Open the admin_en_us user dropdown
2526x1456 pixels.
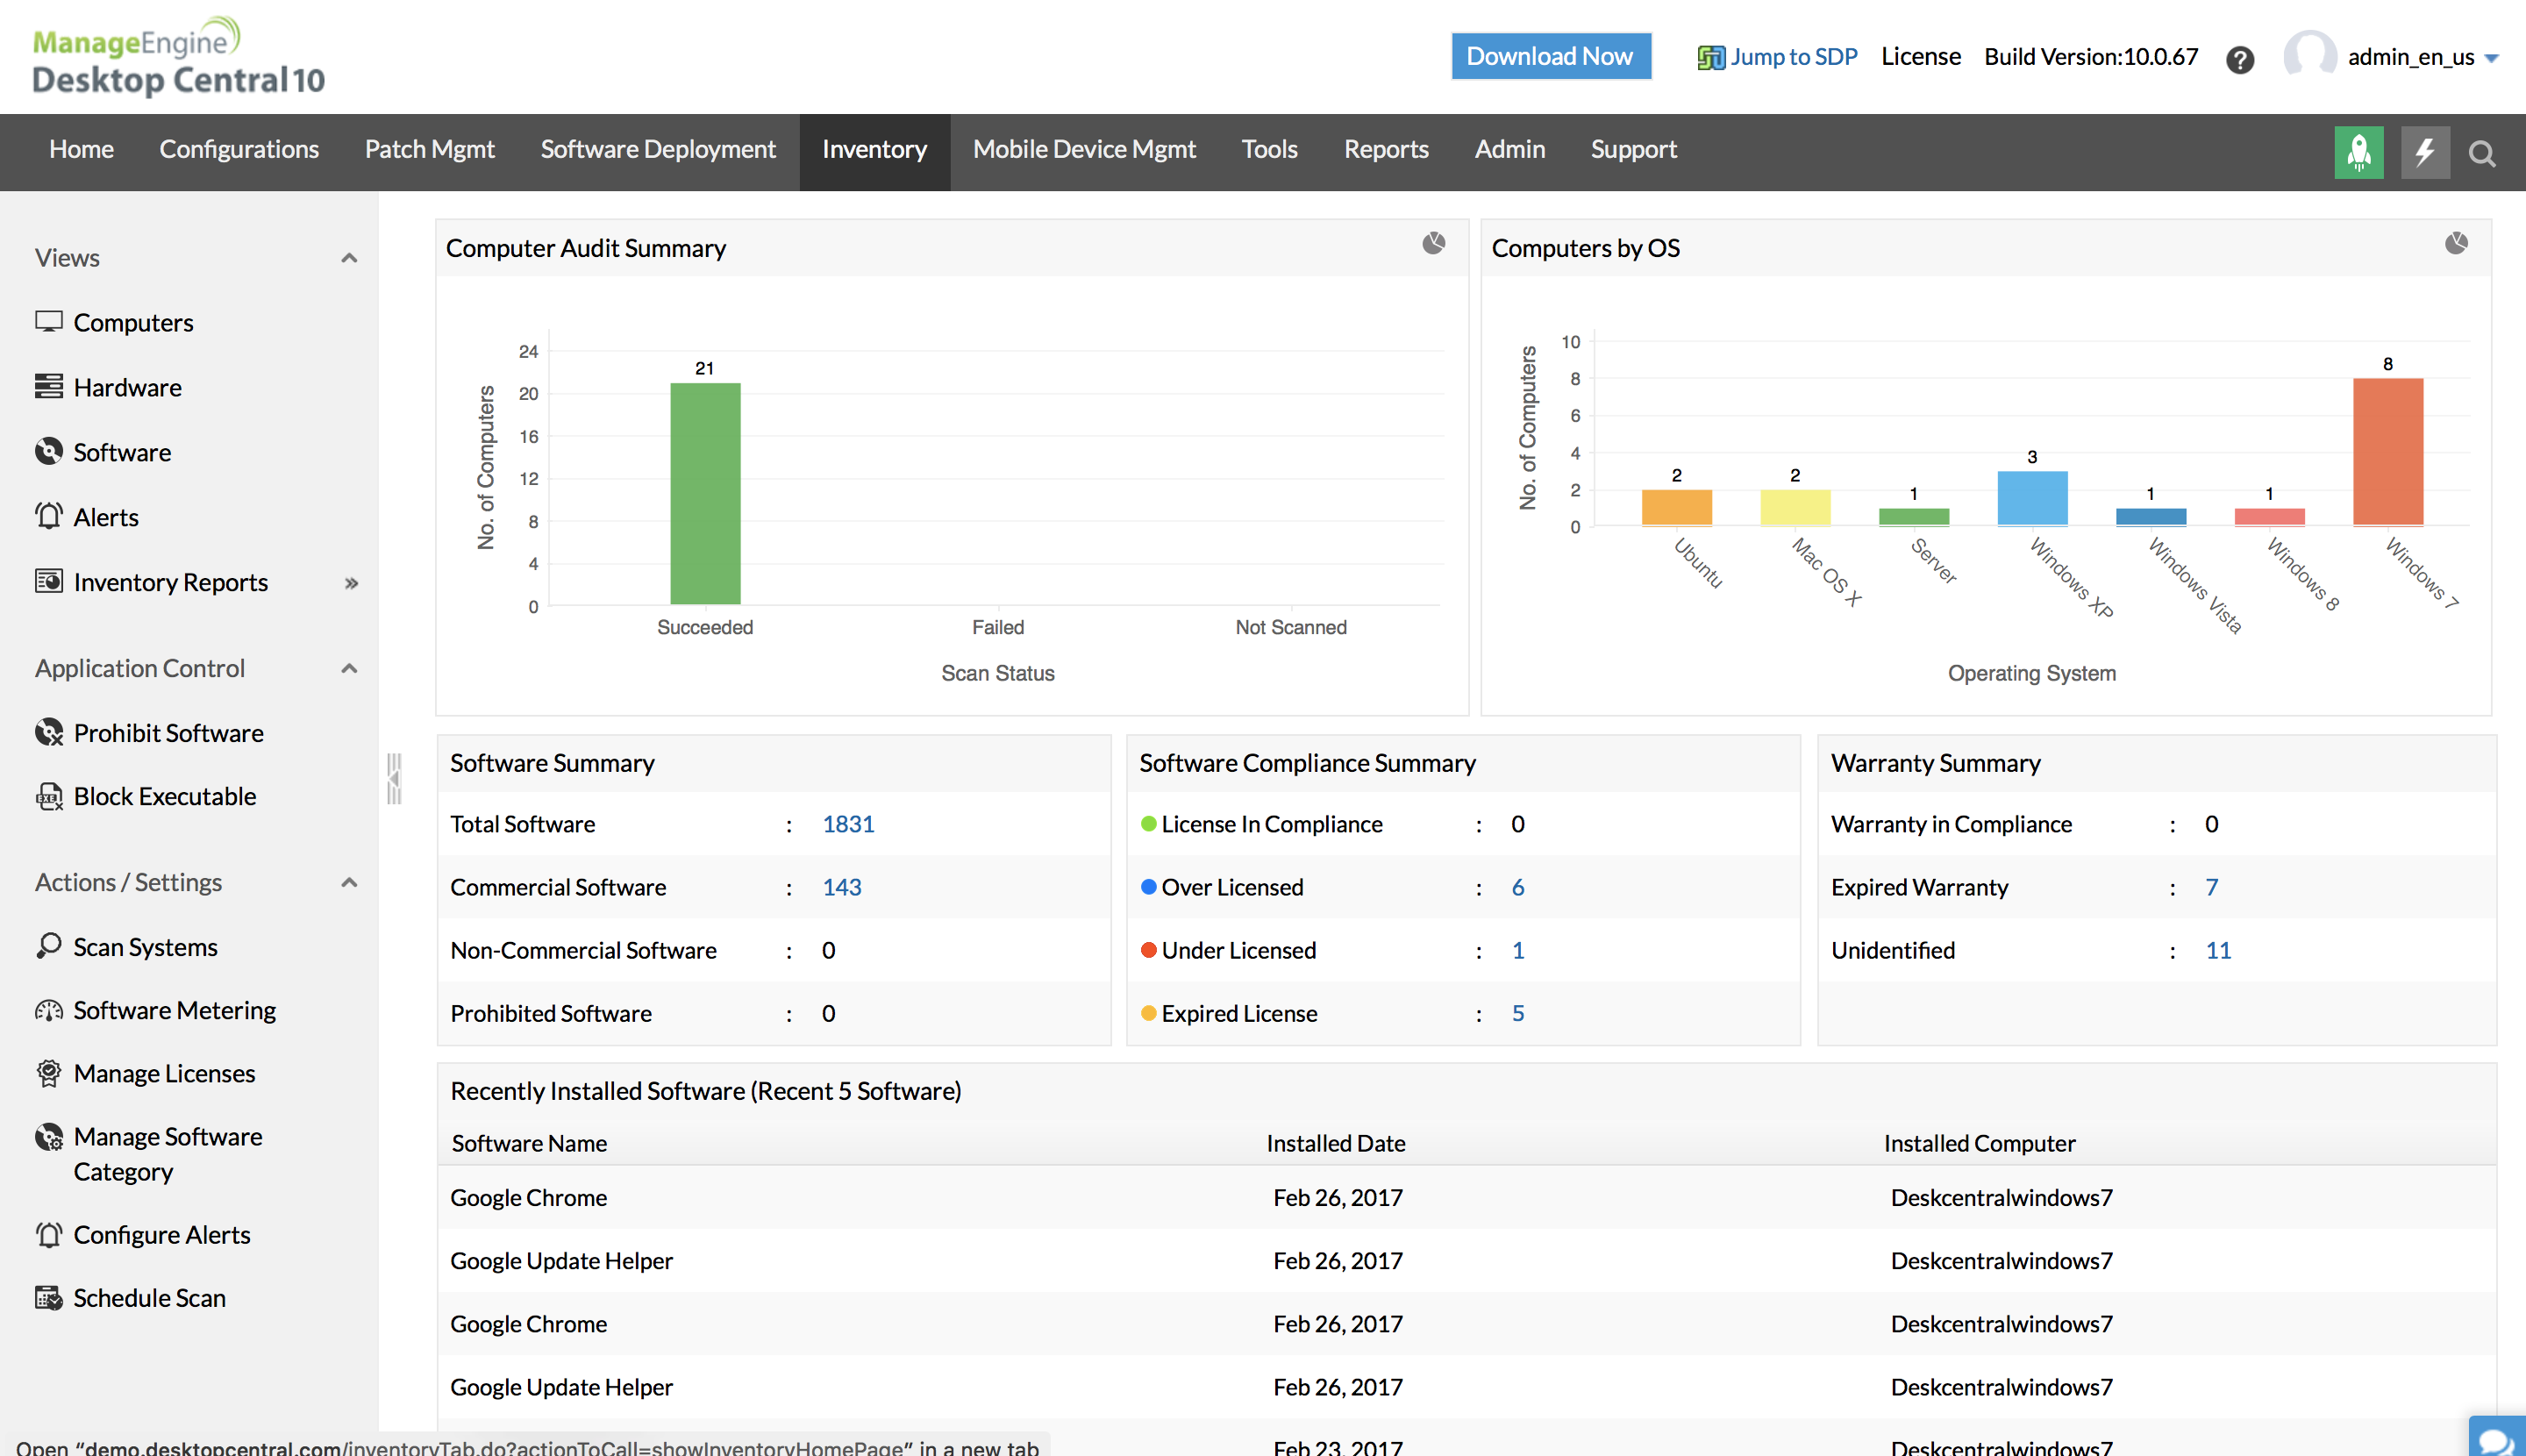(2422, 57)
